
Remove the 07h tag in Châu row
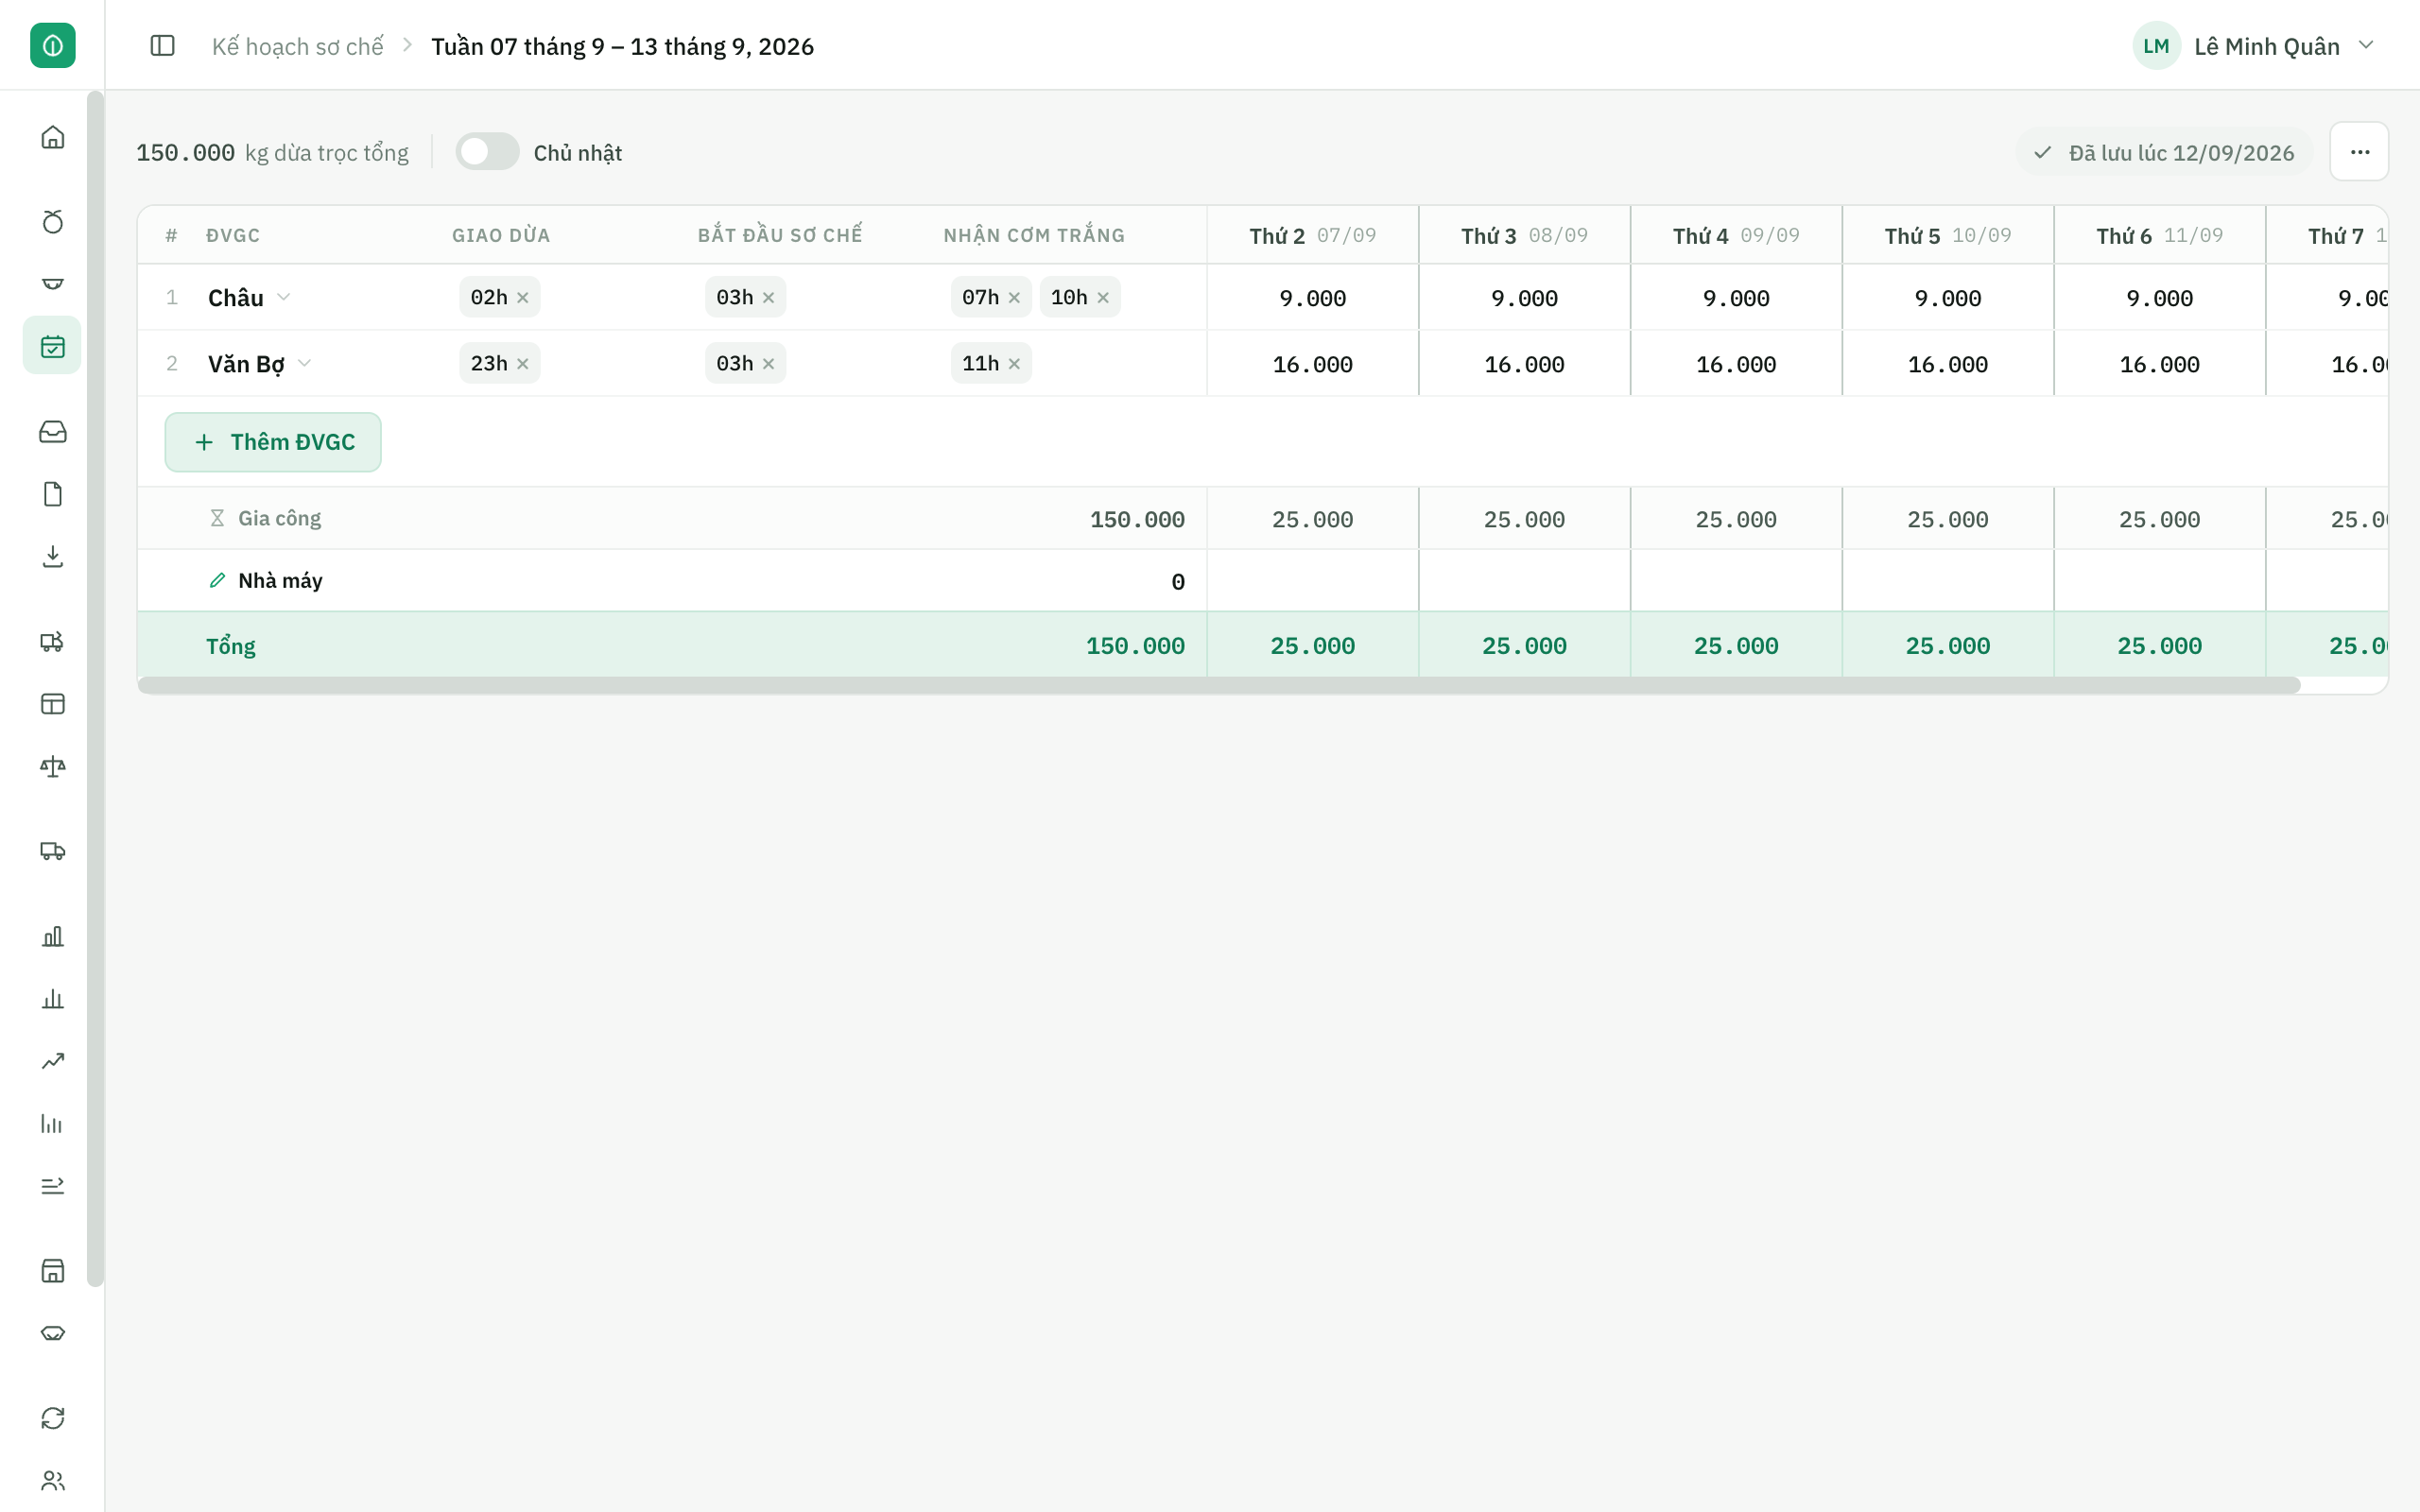point(1014,298)
